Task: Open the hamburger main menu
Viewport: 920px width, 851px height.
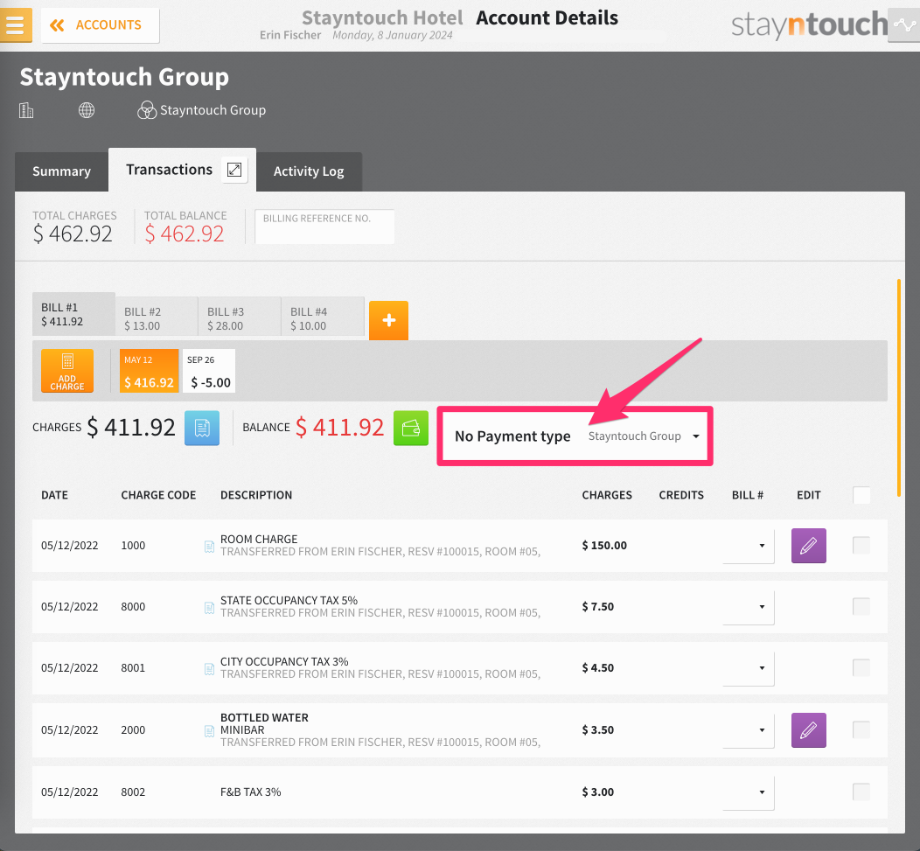Action: point(15,25)
